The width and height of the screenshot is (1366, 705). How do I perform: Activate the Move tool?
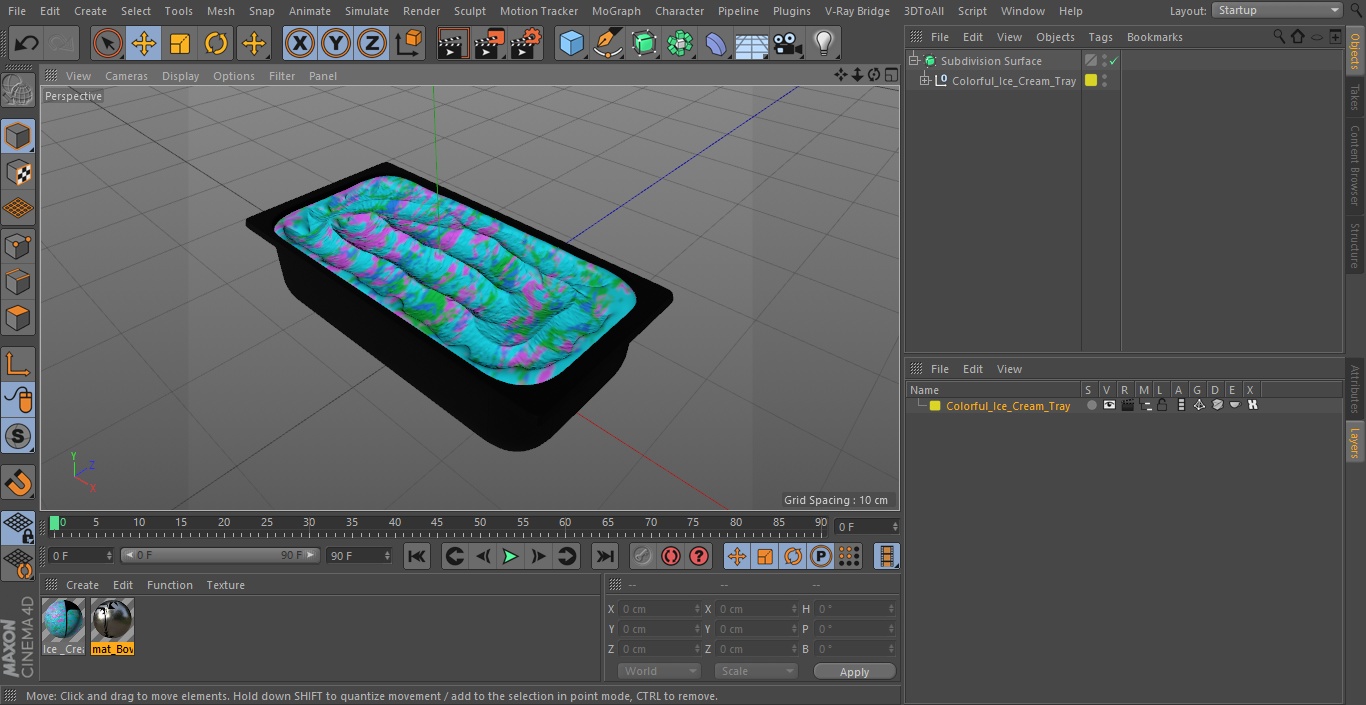click(x=144, y=43)
